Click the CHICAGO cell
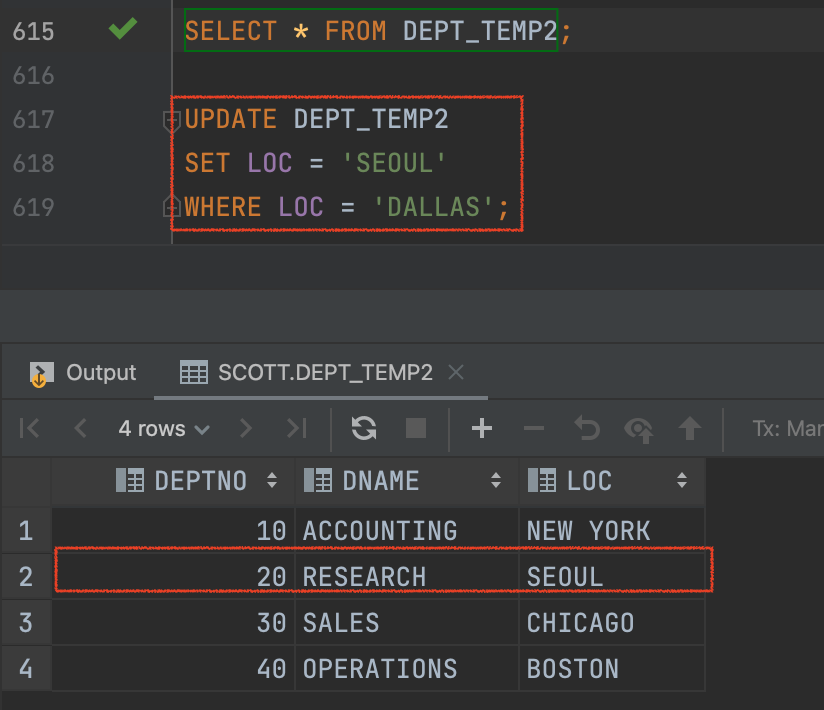This screenshot has height=710, width=824. pos(612,623)
